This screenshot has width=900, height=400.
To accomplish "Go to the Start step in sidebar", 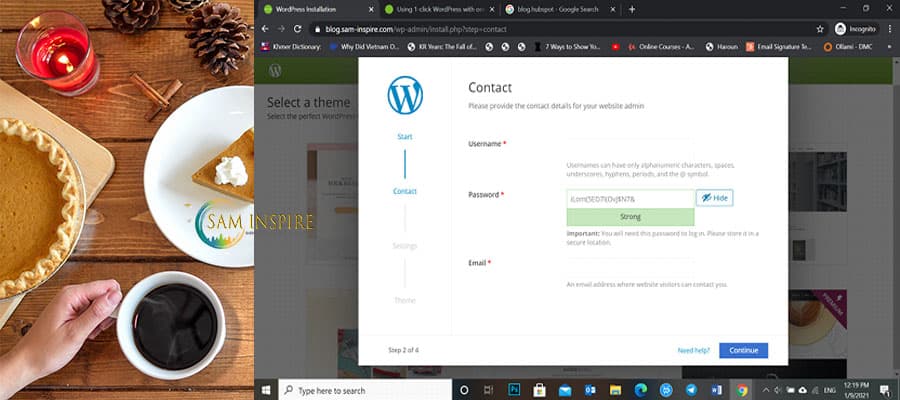I will tap(404, 136).
